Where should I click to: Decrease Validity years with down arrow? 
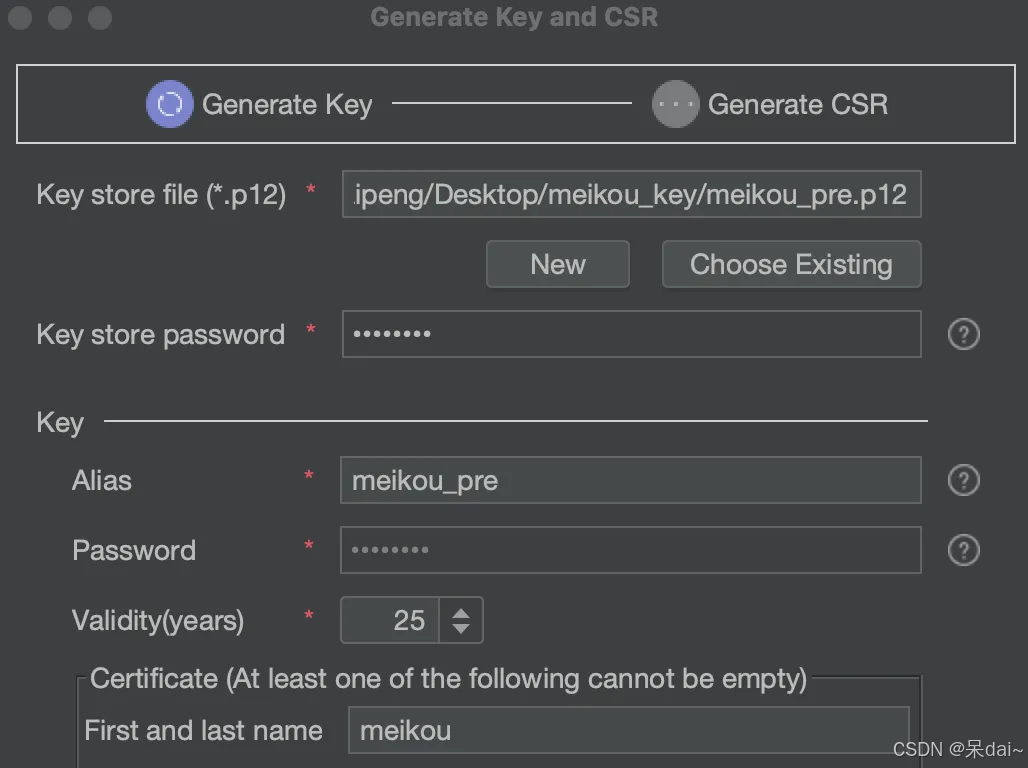(x=461, y=629)
